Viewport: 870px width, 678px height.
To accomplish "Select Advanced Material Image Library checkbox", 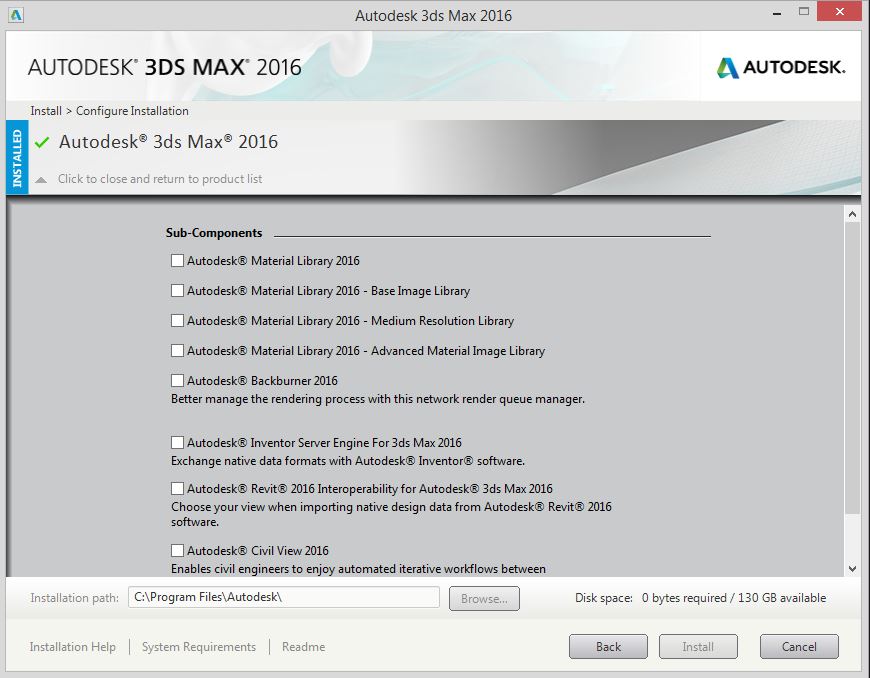I will click(x=177, y=351).
